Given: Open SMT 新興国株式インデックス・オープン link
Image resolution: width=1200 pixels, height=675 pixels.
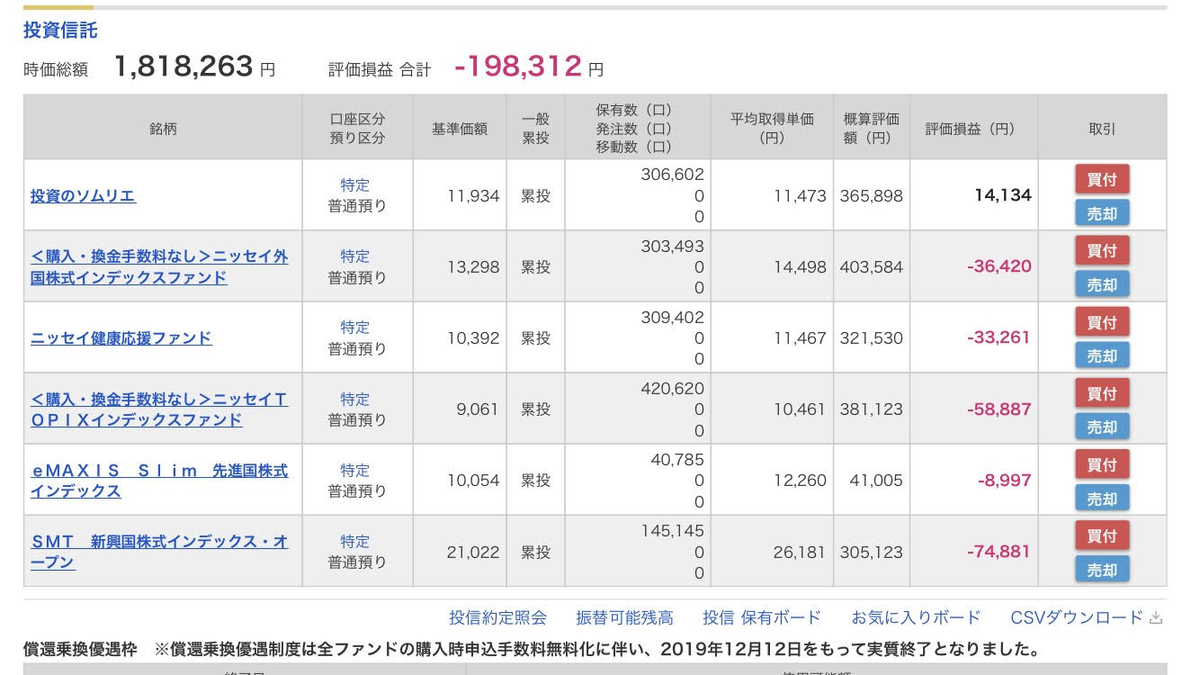Looking at the screenshot, I should (x=159, y=552).
